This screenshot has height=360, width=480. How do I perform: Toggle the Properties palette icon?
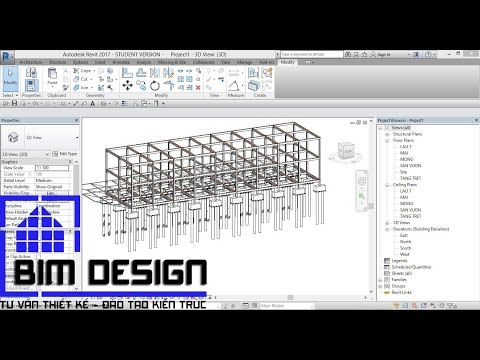pyautogui.click(x=31, y=86)
